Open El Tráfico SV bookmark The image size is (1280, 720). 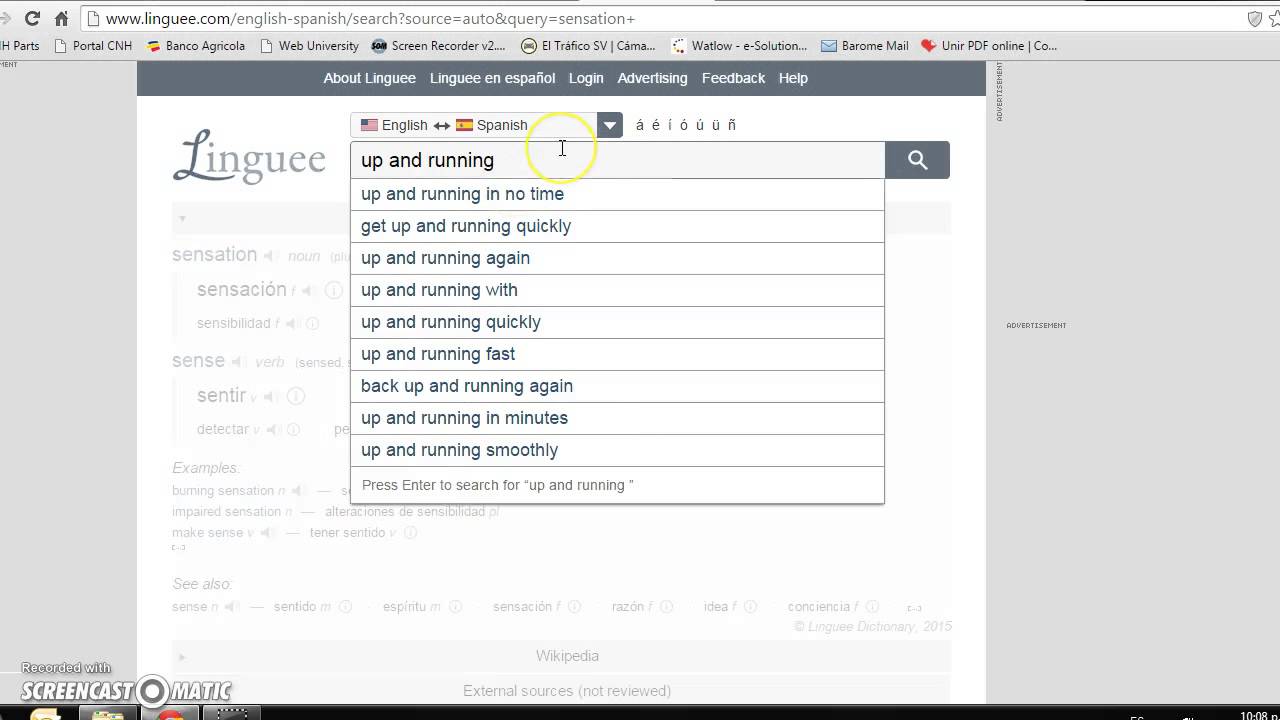pos(589,46)
